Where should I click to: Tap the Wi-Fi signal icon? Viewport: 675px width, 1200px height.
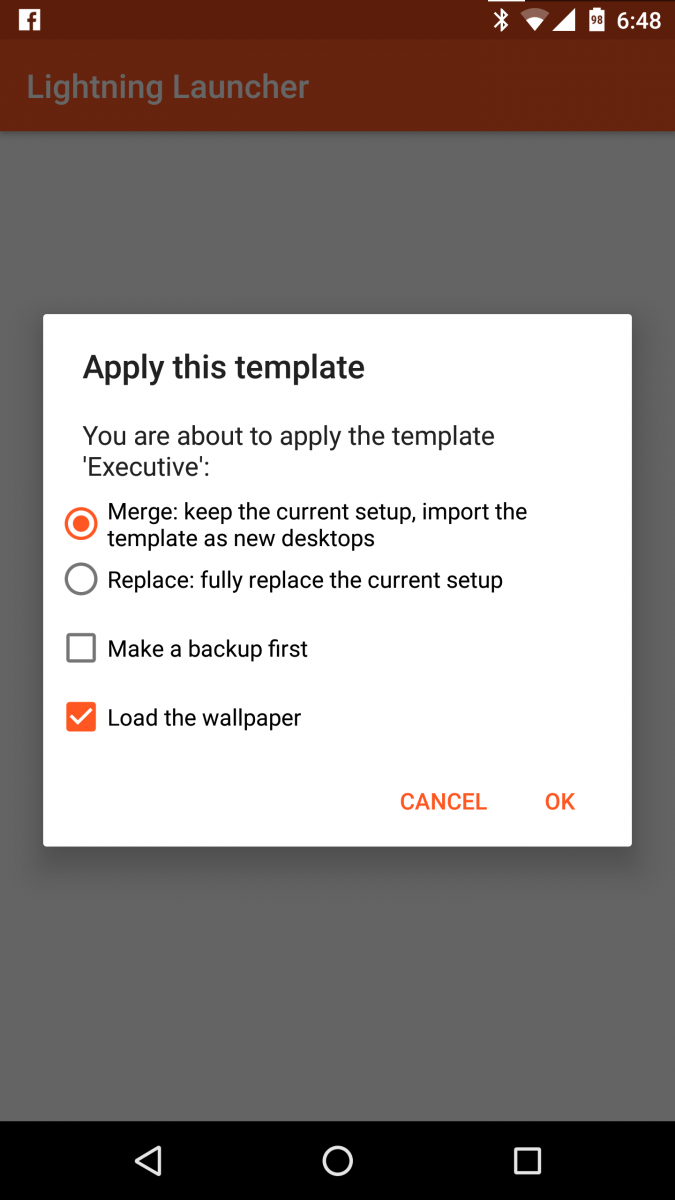536,20
